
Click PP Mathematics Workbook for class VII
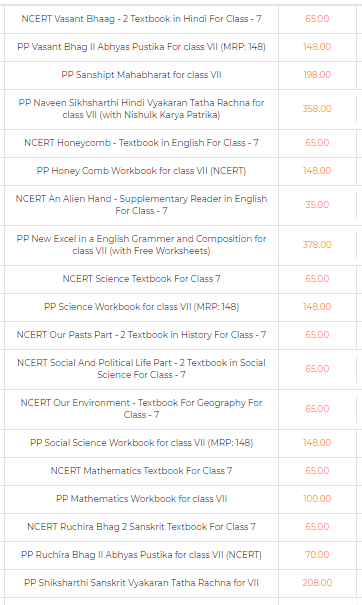[141, 499]
